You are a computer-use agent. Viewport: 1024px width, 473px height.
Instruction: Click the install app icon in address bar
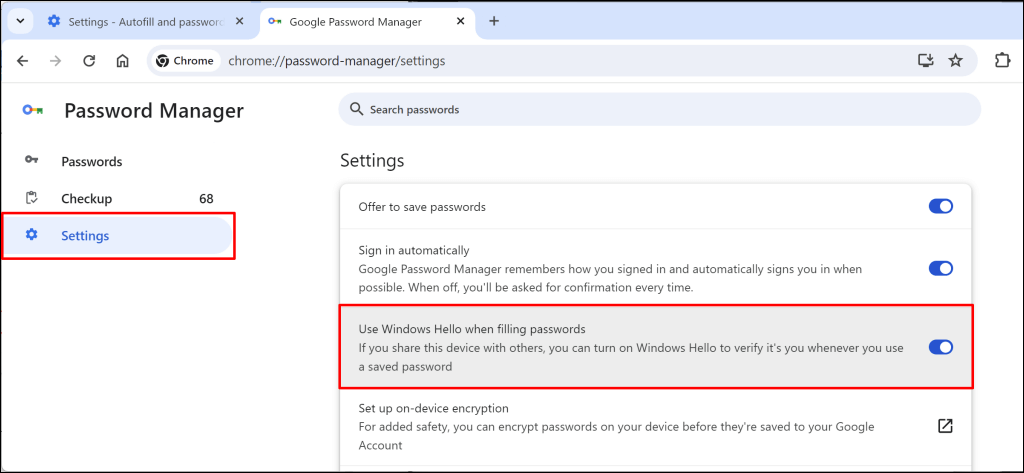[x=925, y=60]
